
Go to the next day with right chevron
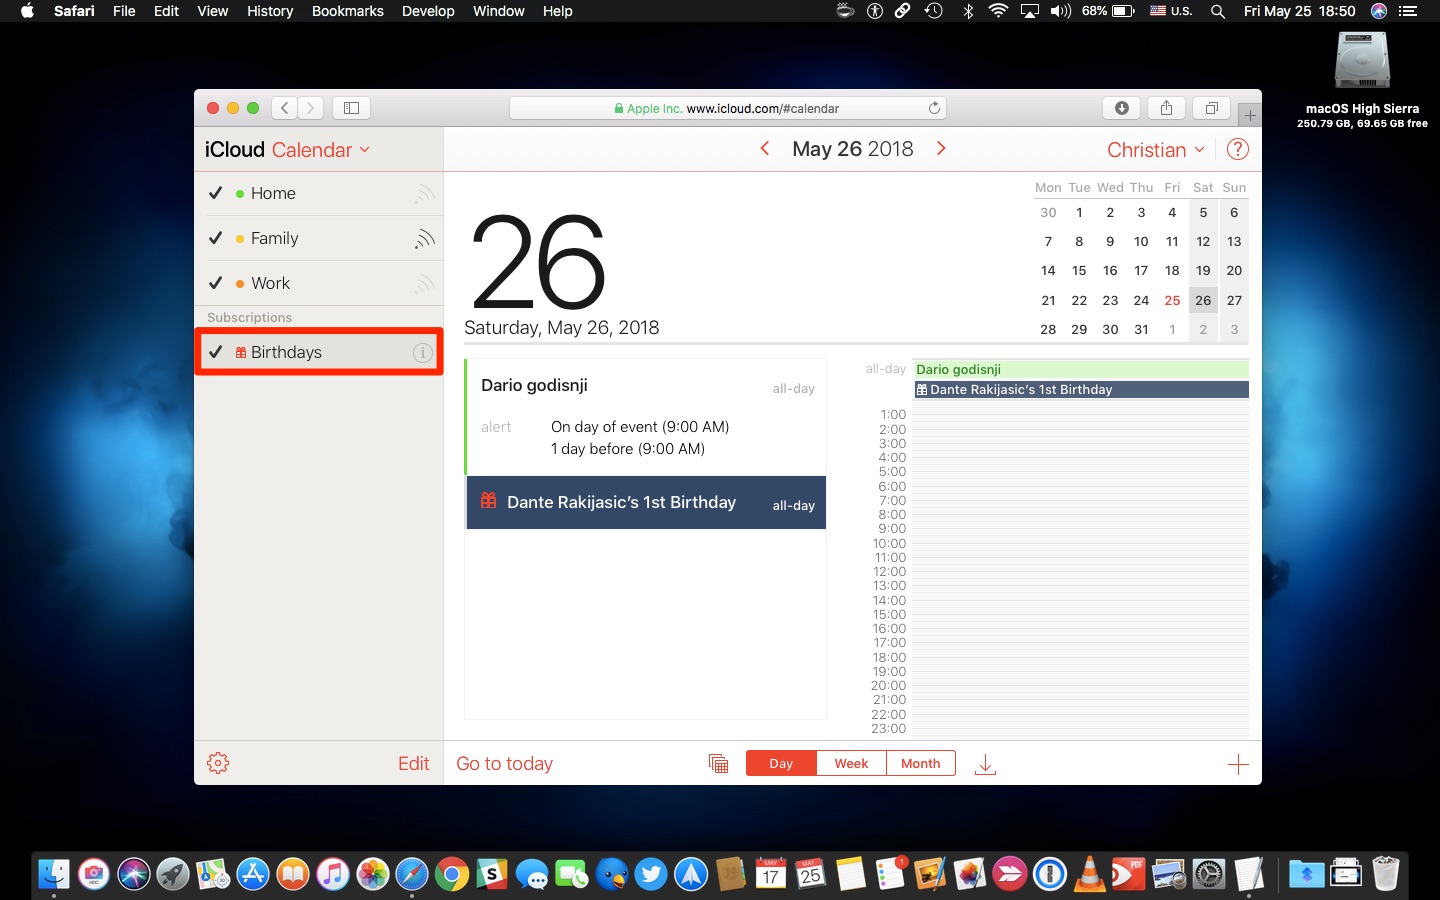[x=941, y=148]
